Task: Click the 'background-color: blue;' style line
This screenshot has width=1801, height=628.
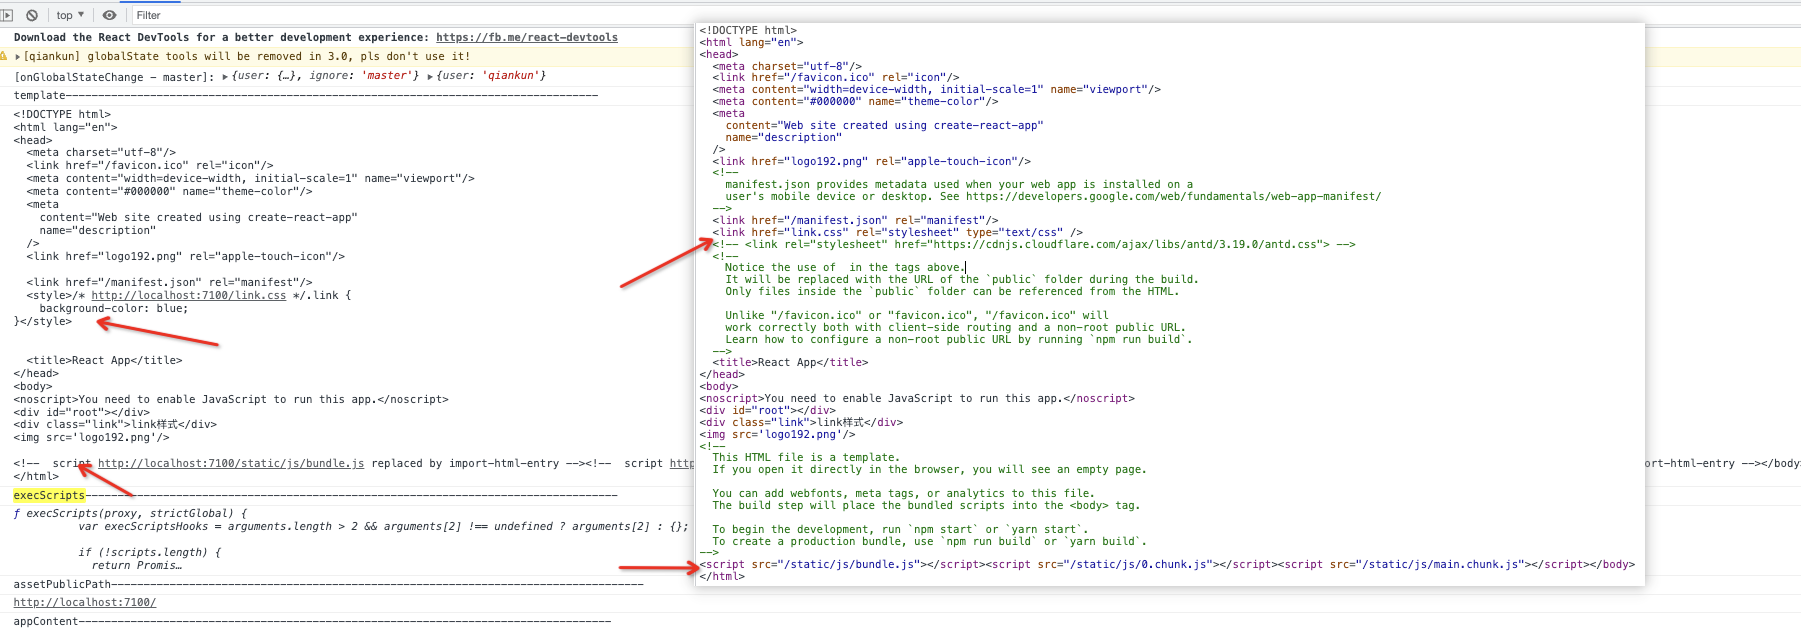Action: click(x=114, y=309)
